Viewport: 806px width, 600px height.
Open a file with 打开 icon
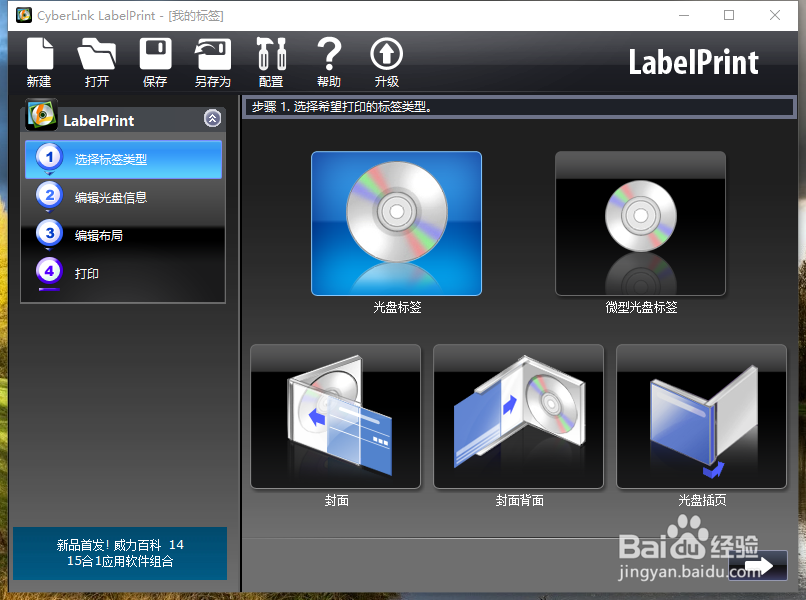click(97, 62)
